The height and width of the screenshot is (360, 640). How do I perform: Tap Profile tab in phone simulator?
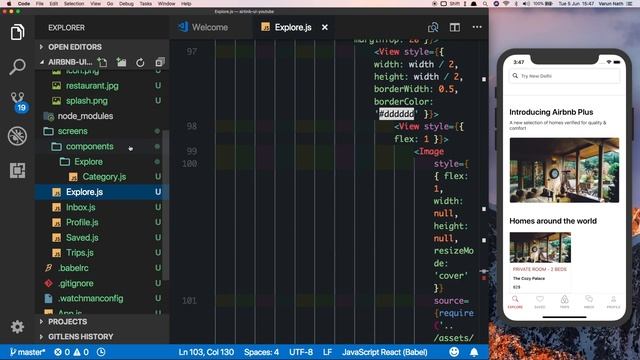point(613,302)
